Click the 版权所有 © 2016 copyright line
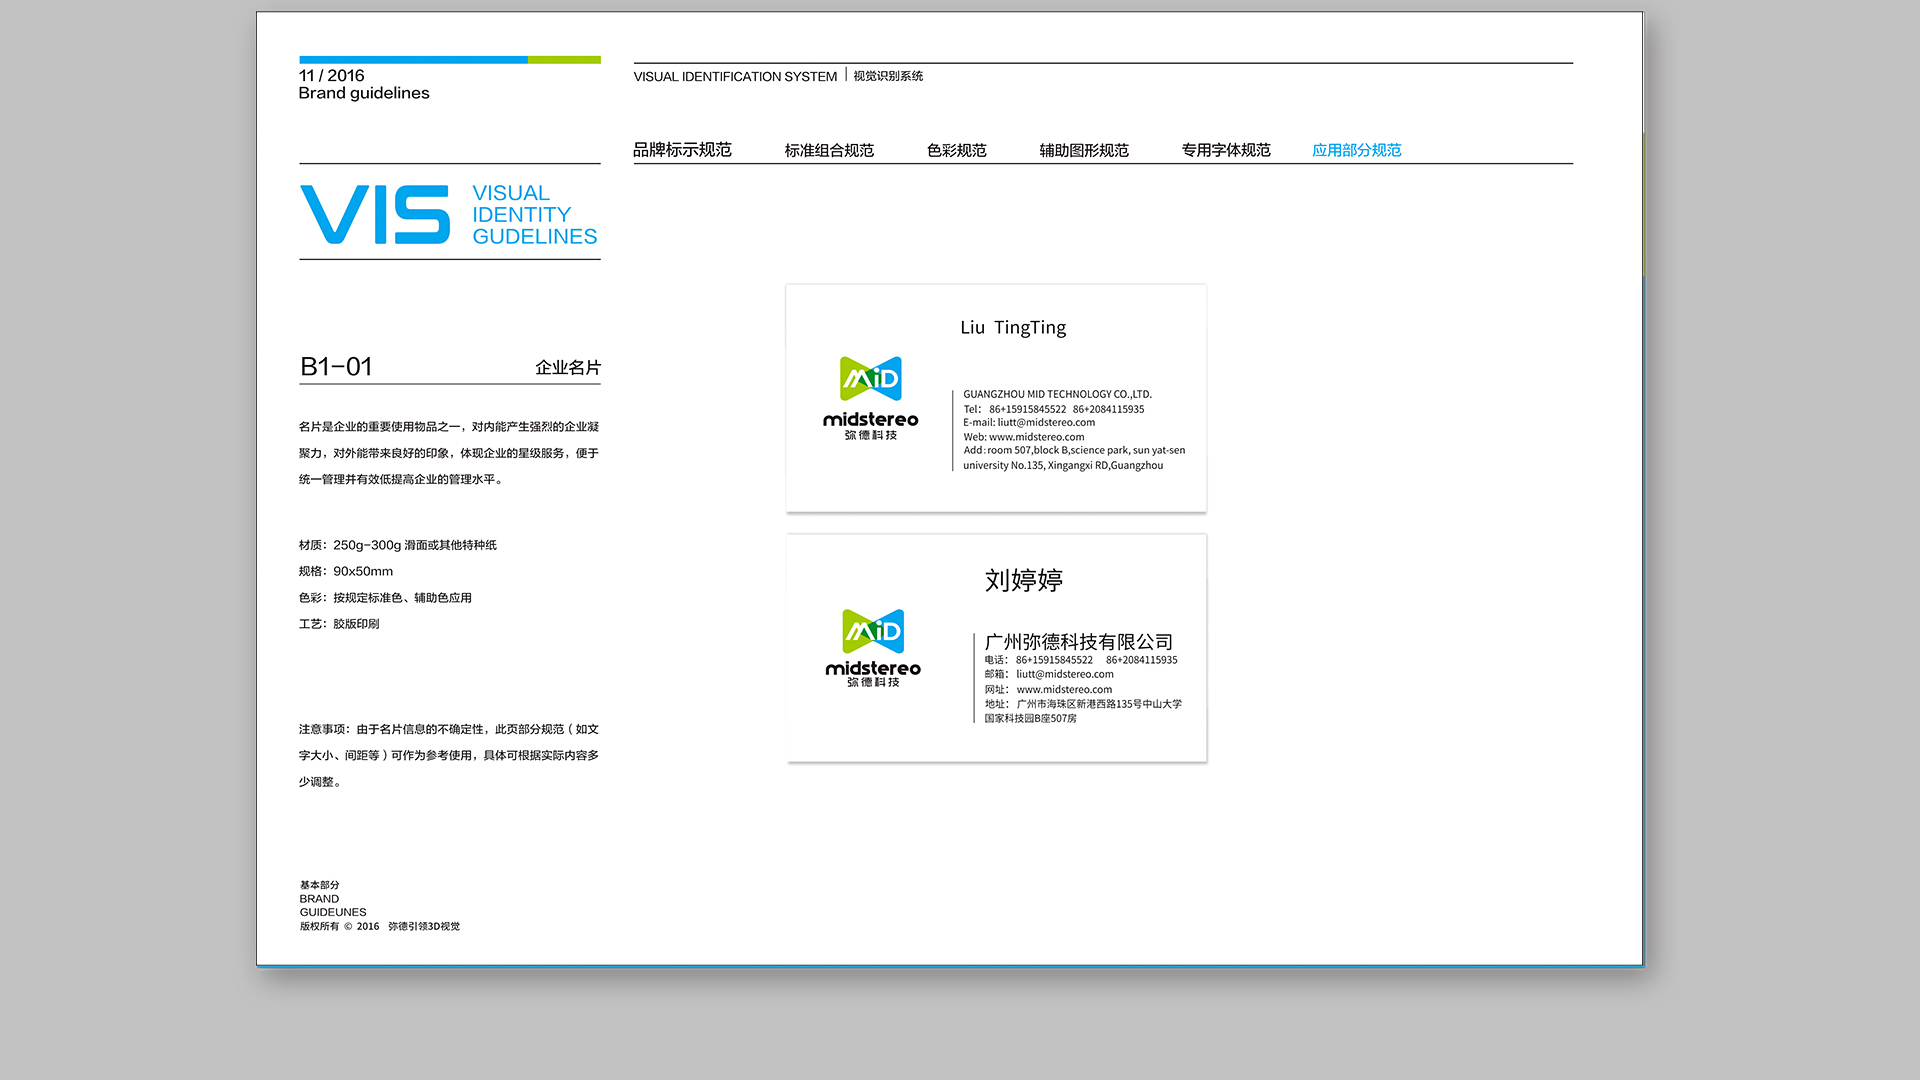Viewport: 1920px width, 1080px height. pos(380,926)
